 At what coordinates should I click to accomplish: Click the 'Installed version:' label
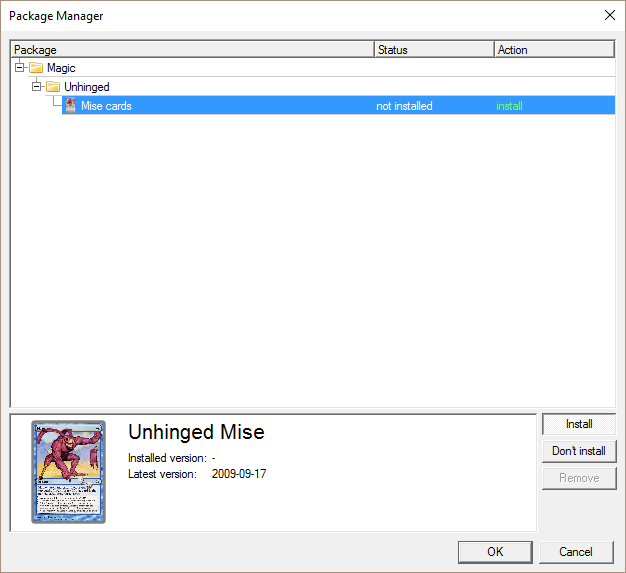pos(167,458)
